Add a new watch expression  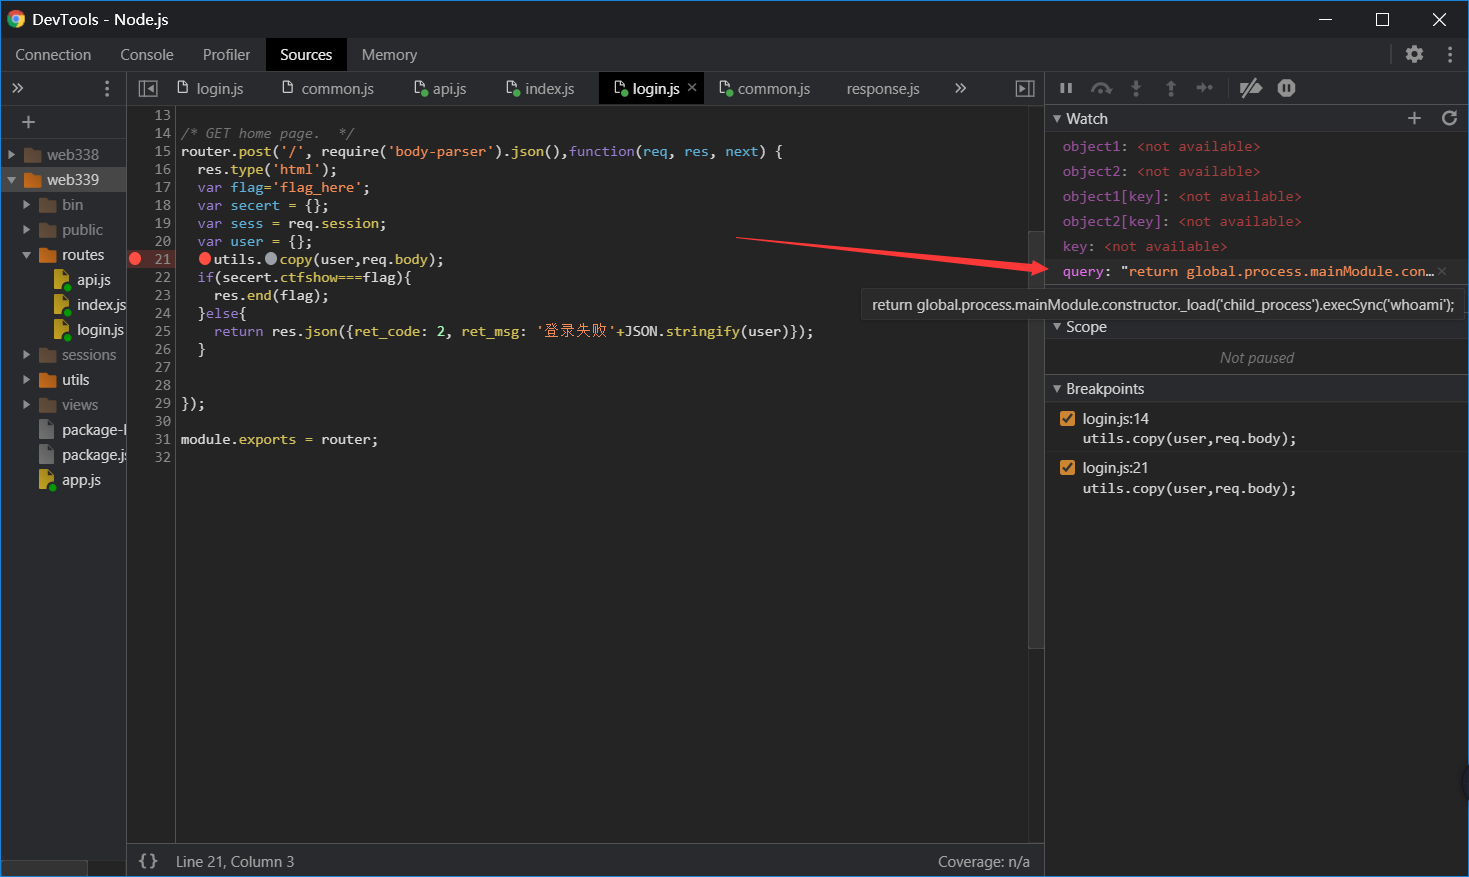click(1414, 118)
